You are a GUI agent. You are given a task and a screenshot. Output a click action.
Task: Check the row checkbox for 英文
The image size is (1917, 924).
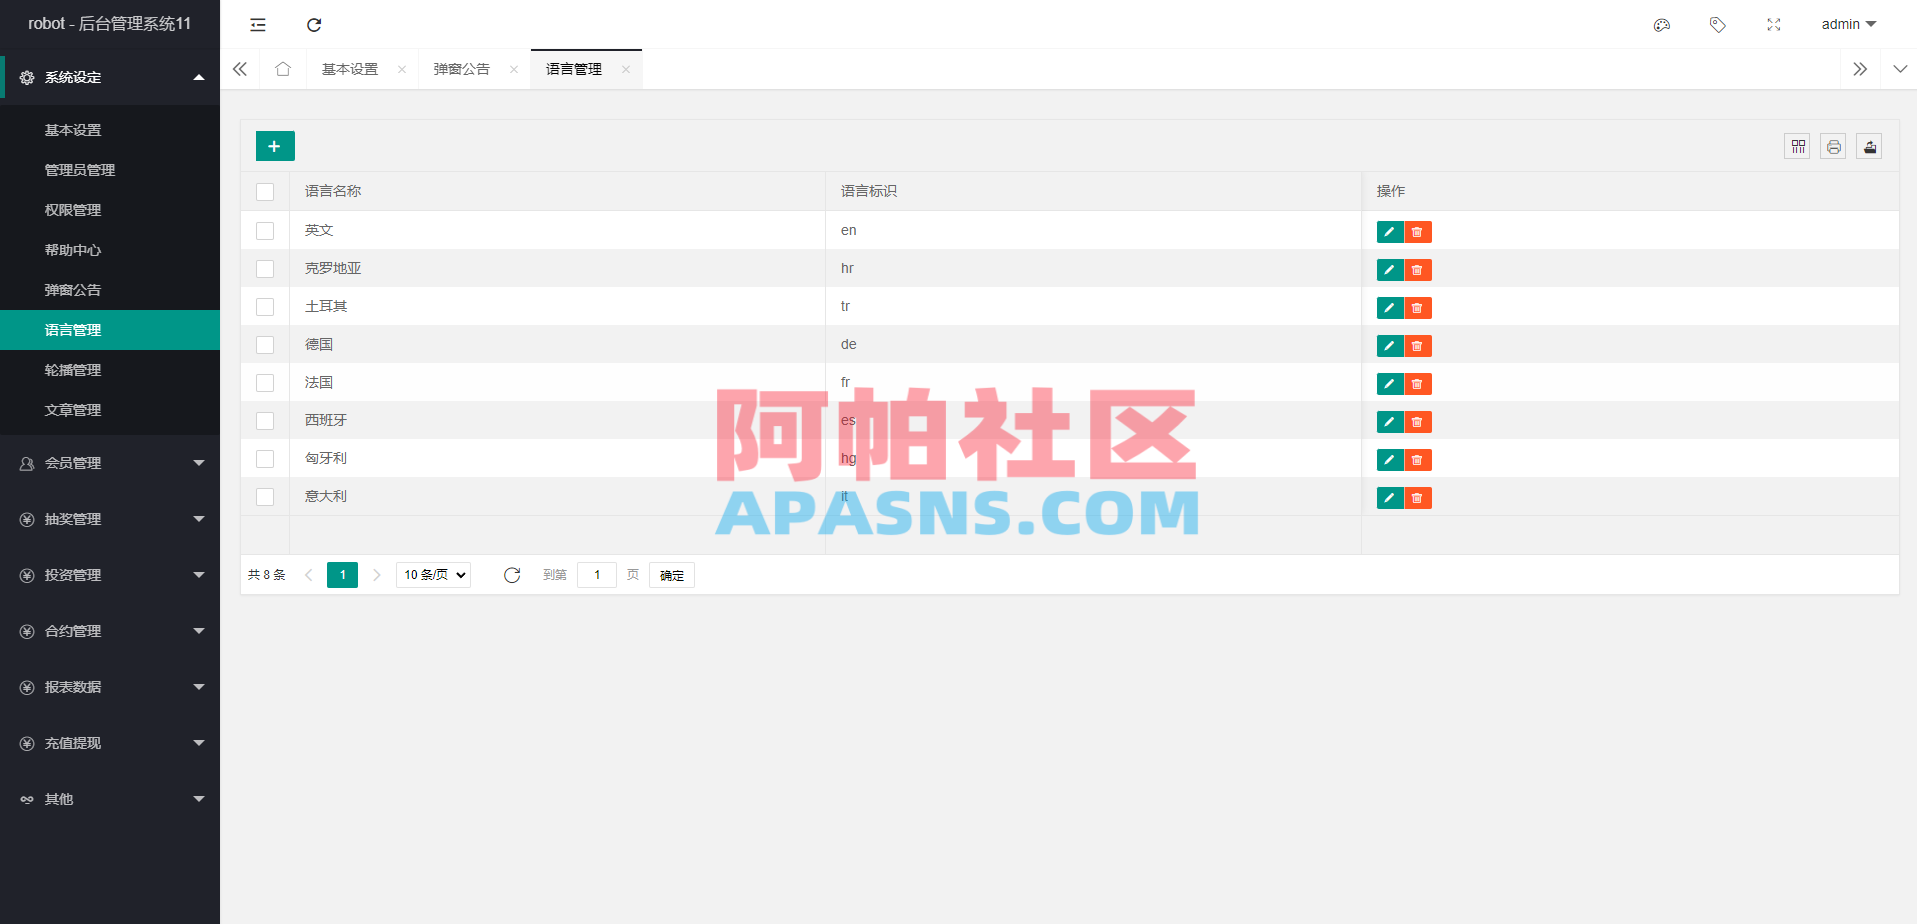pos(265,230)
